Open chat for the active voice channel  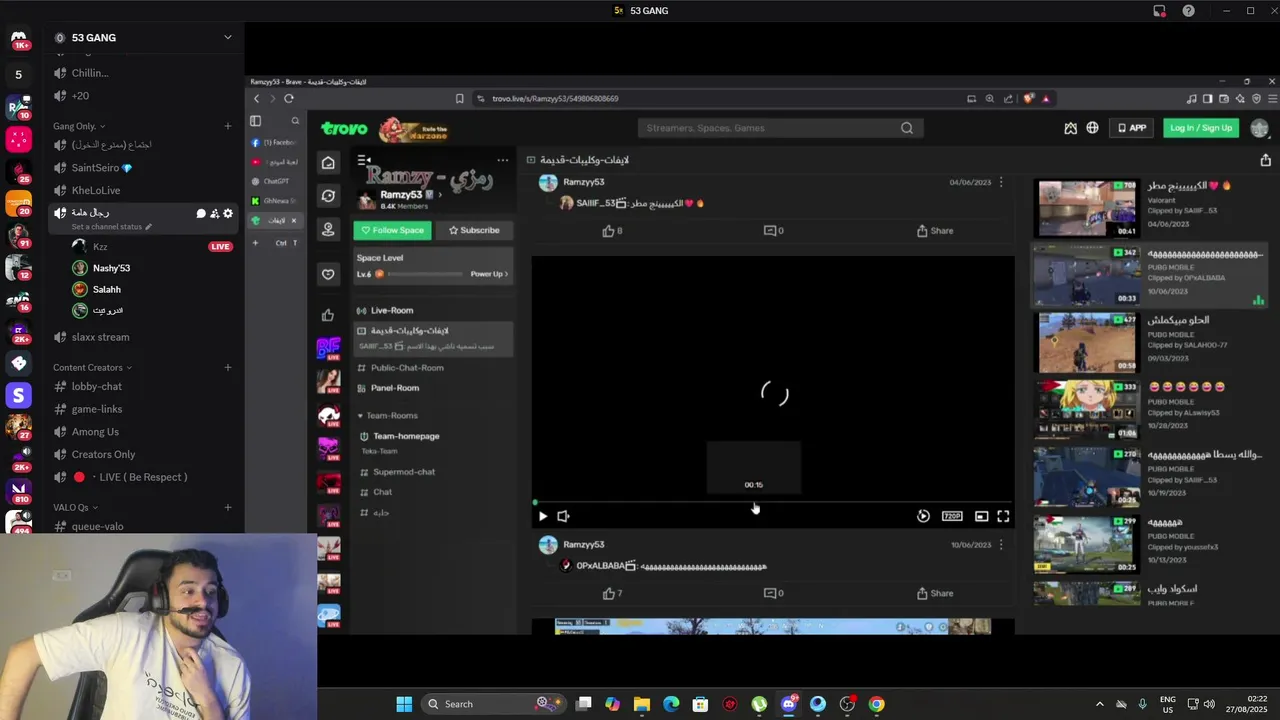pos(201,213)
